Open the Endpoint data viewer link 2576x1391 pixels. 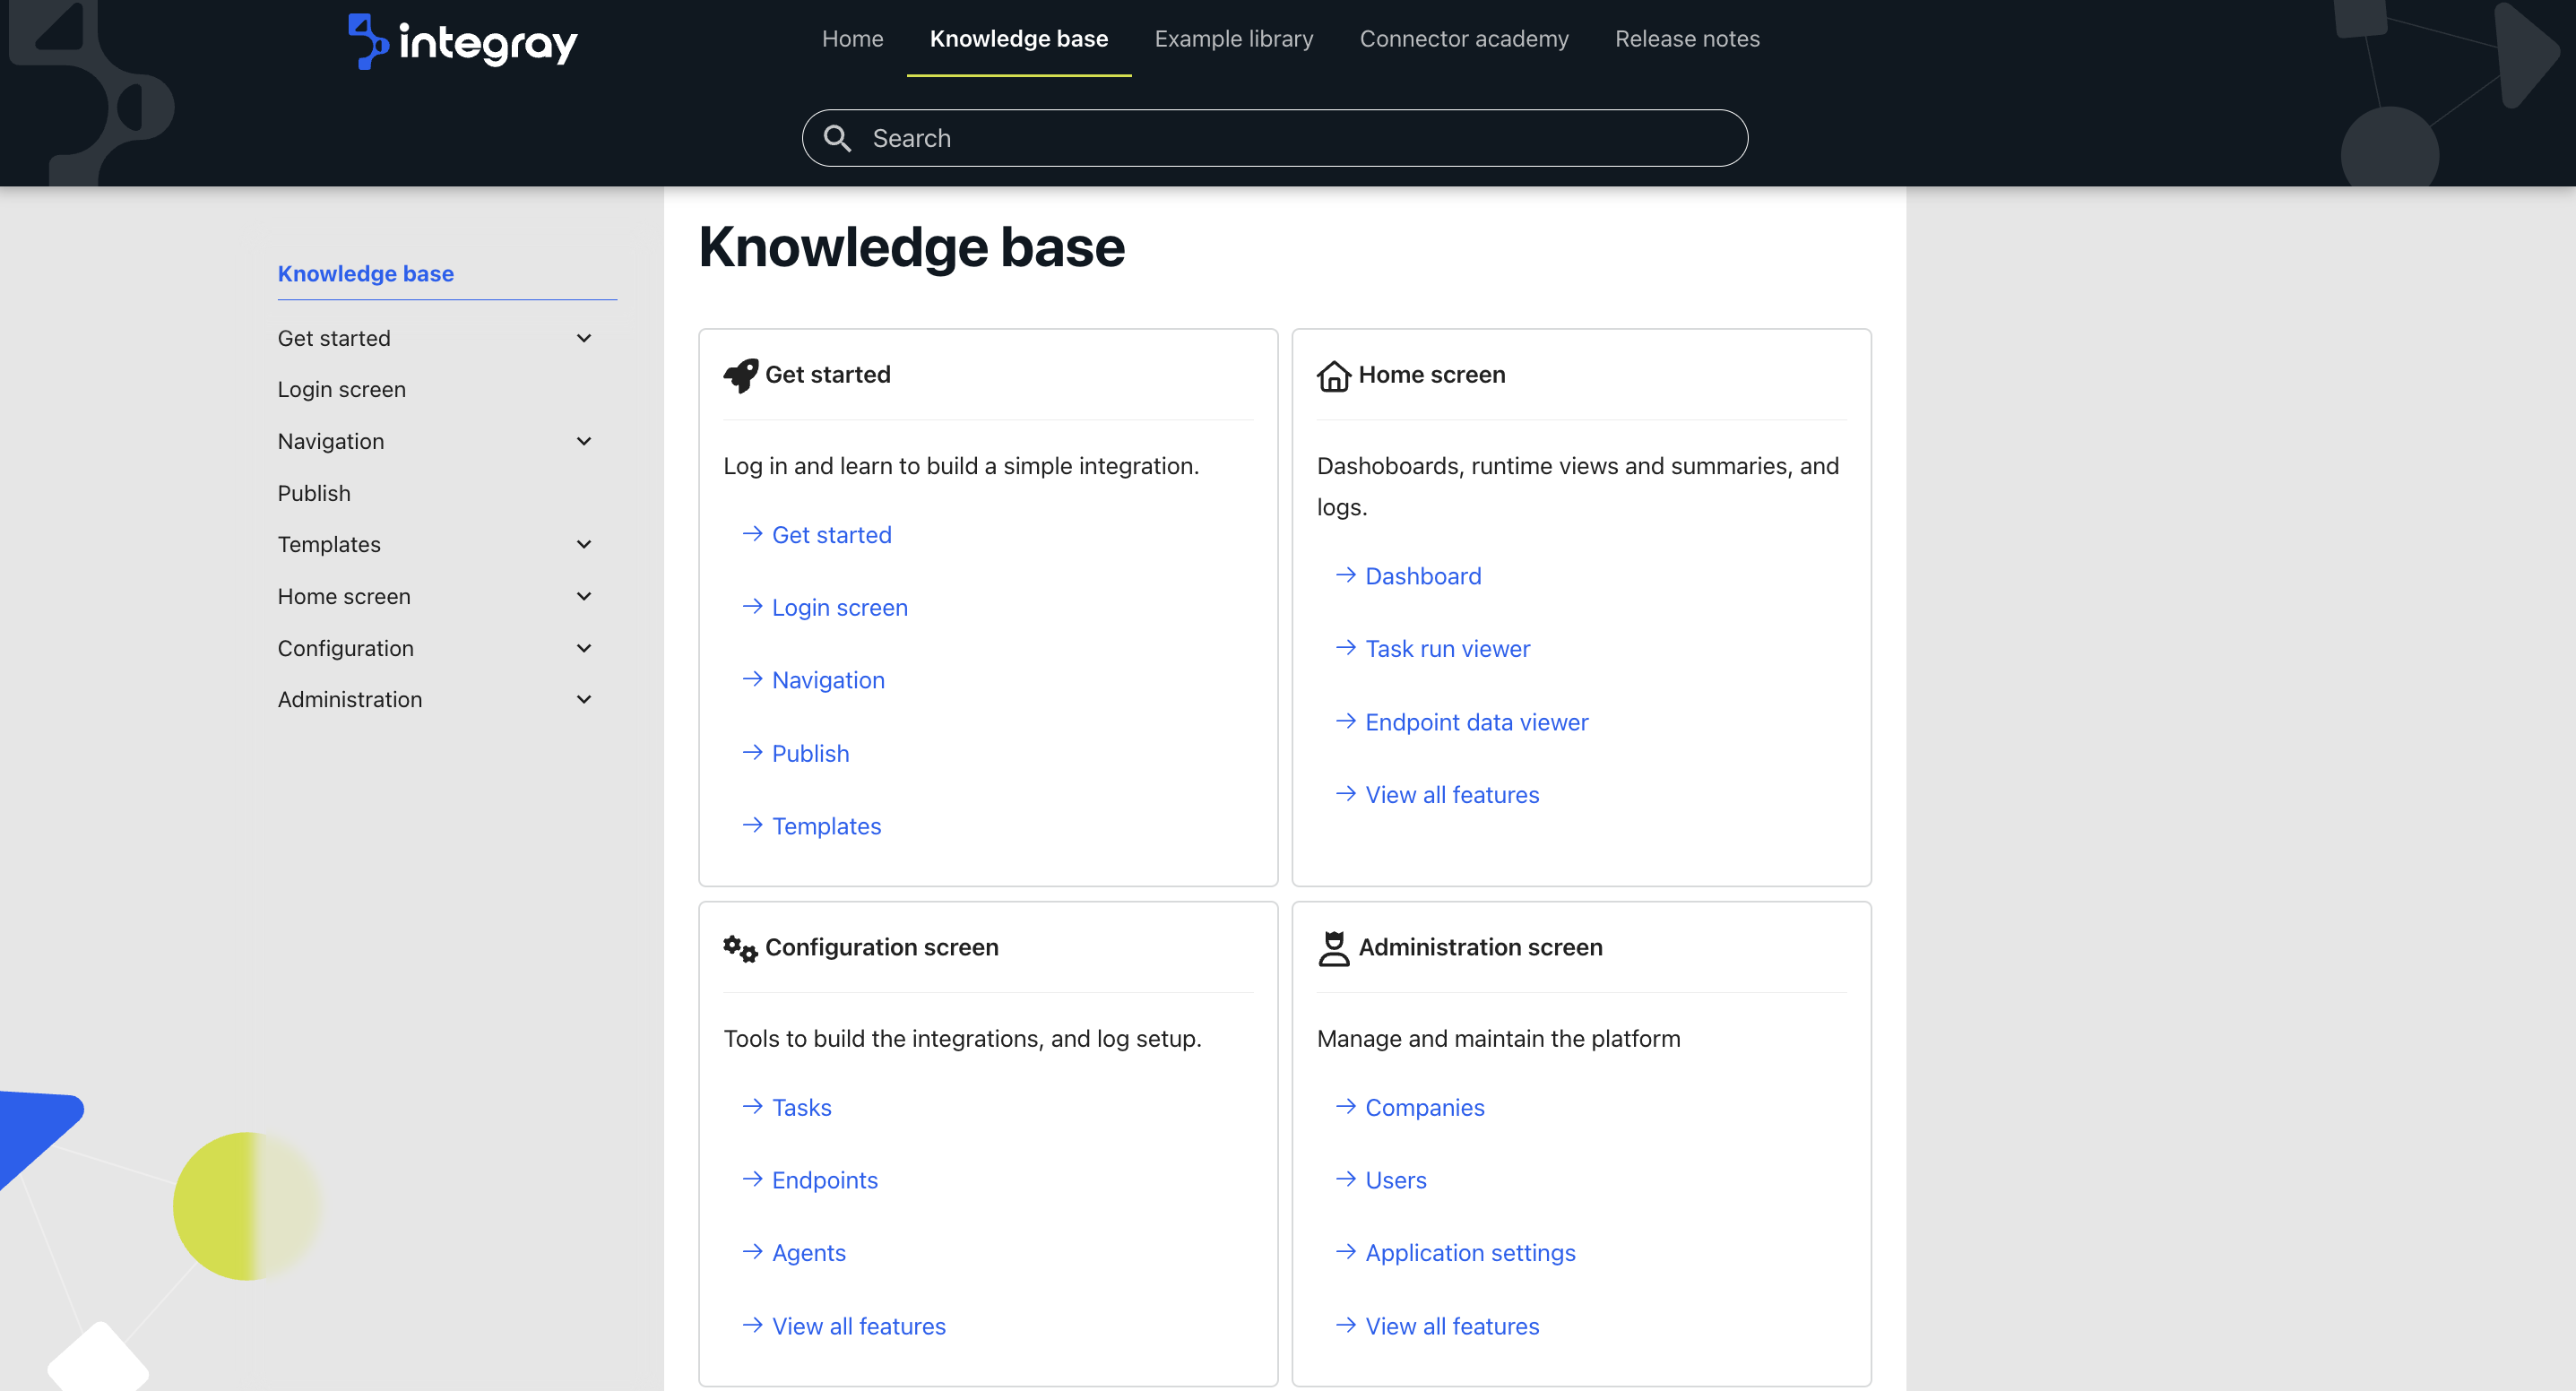tap(1476, 722)
